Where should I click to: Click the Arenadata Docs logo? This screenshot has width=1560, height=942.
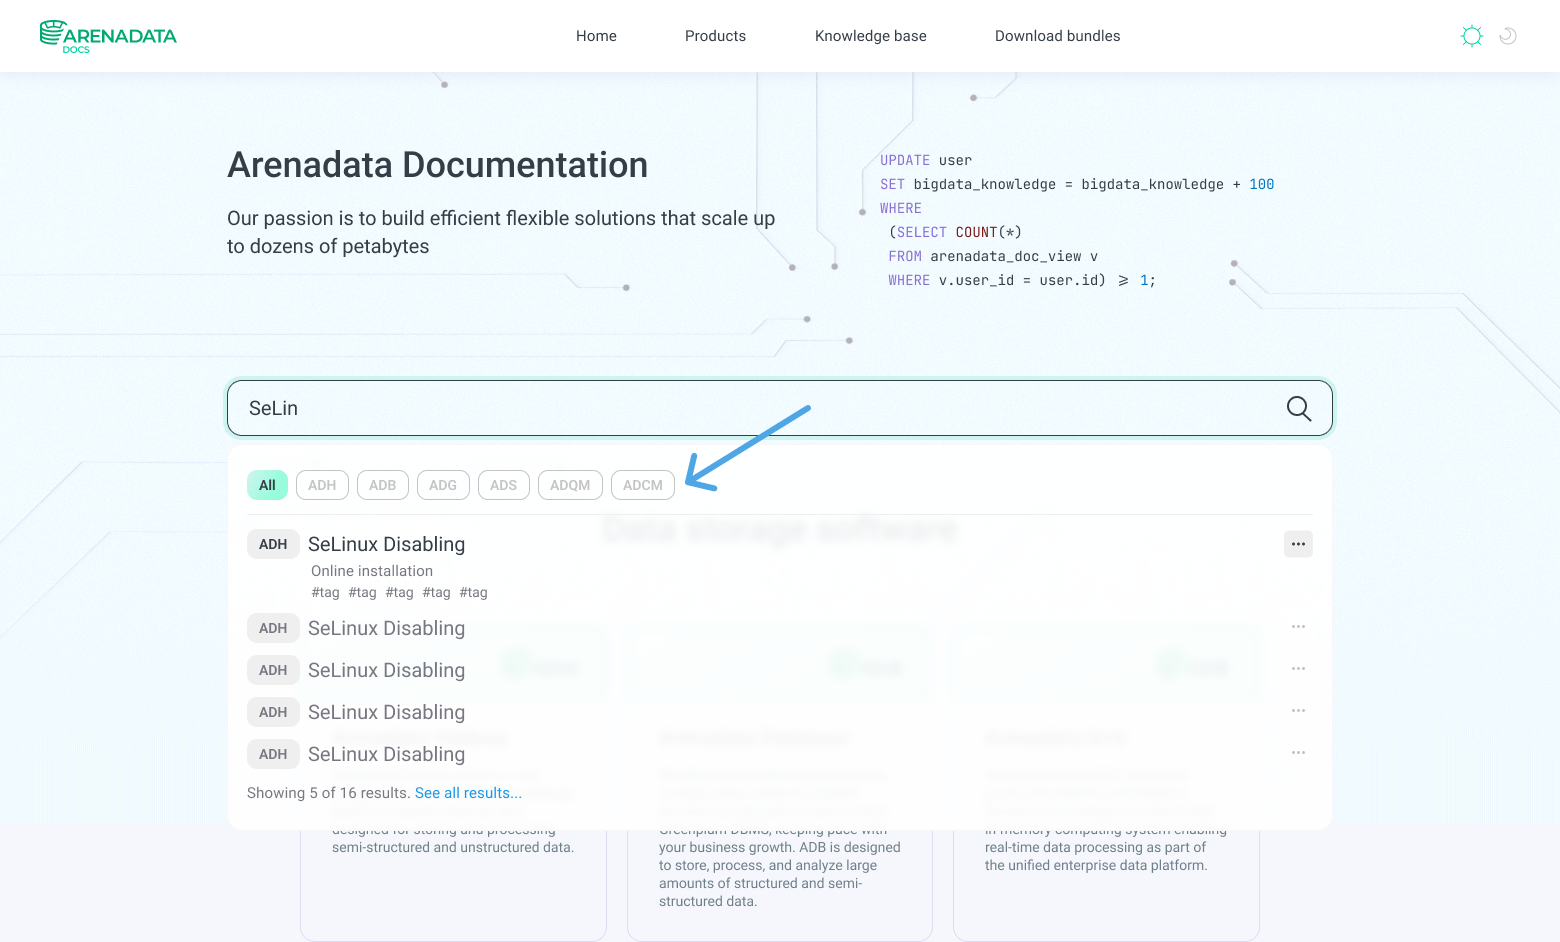(x=108, y=36)
